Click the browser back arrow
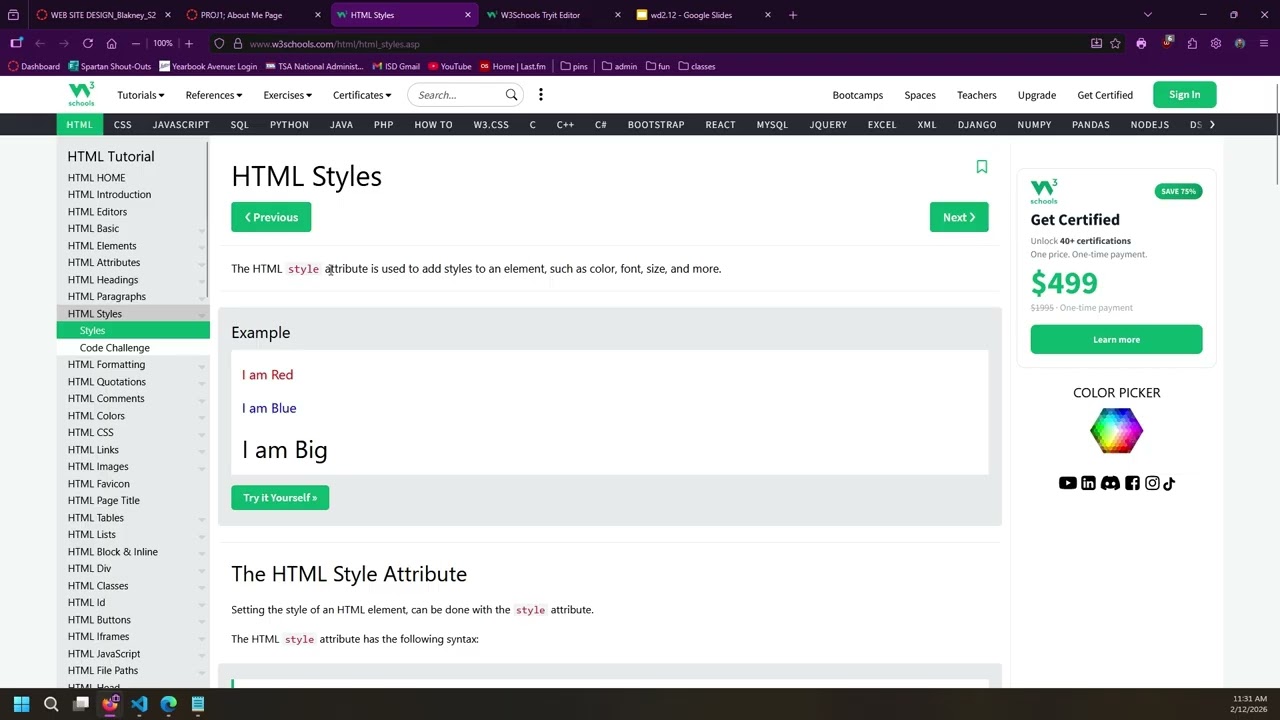Screen dimensions: 1280x720 40,44
